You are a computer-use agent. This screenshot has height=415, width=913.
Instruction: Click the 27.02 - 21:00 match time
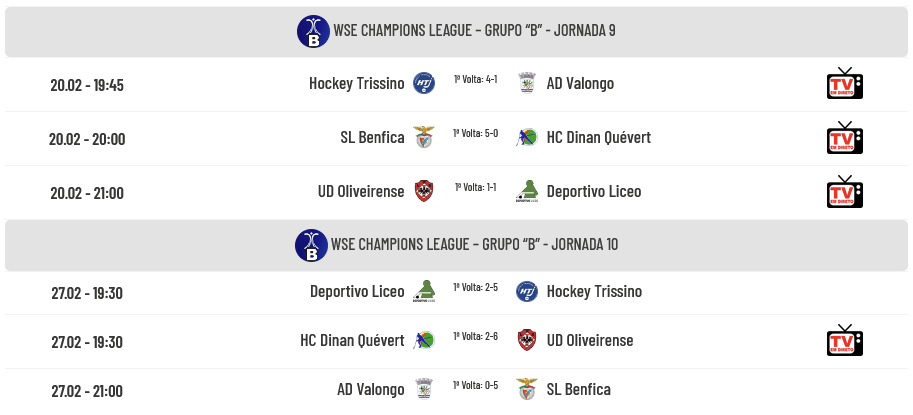click(x=87, y=391)
